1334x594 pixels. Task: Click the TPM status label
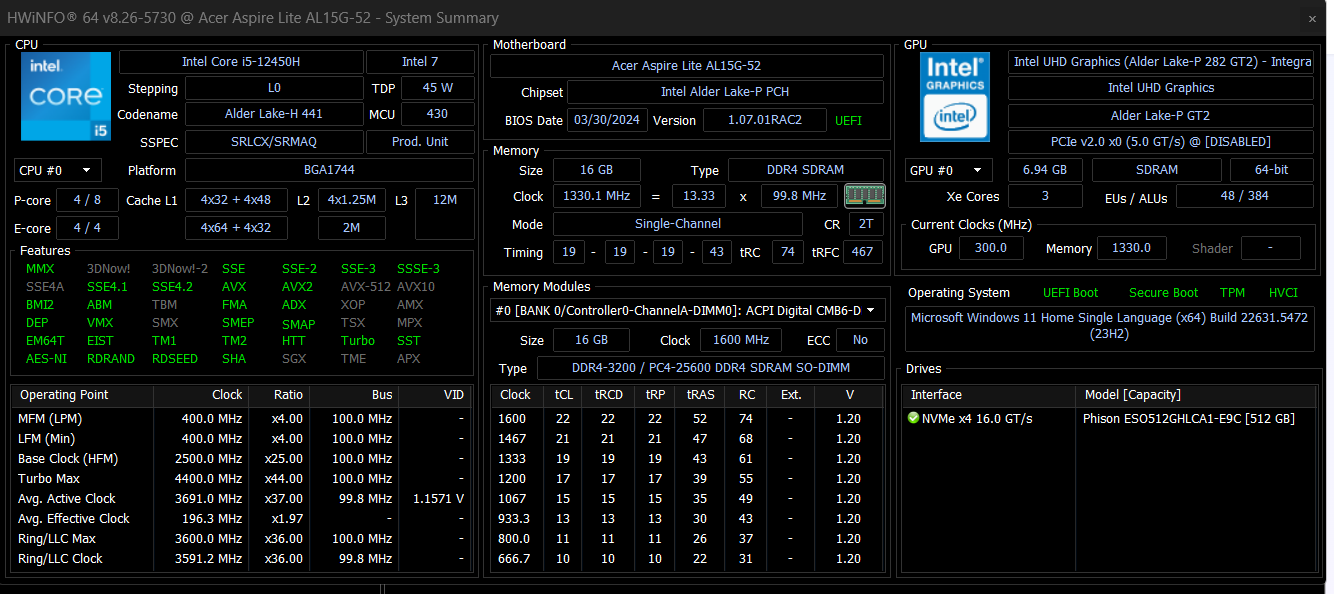coord(1232,293)
